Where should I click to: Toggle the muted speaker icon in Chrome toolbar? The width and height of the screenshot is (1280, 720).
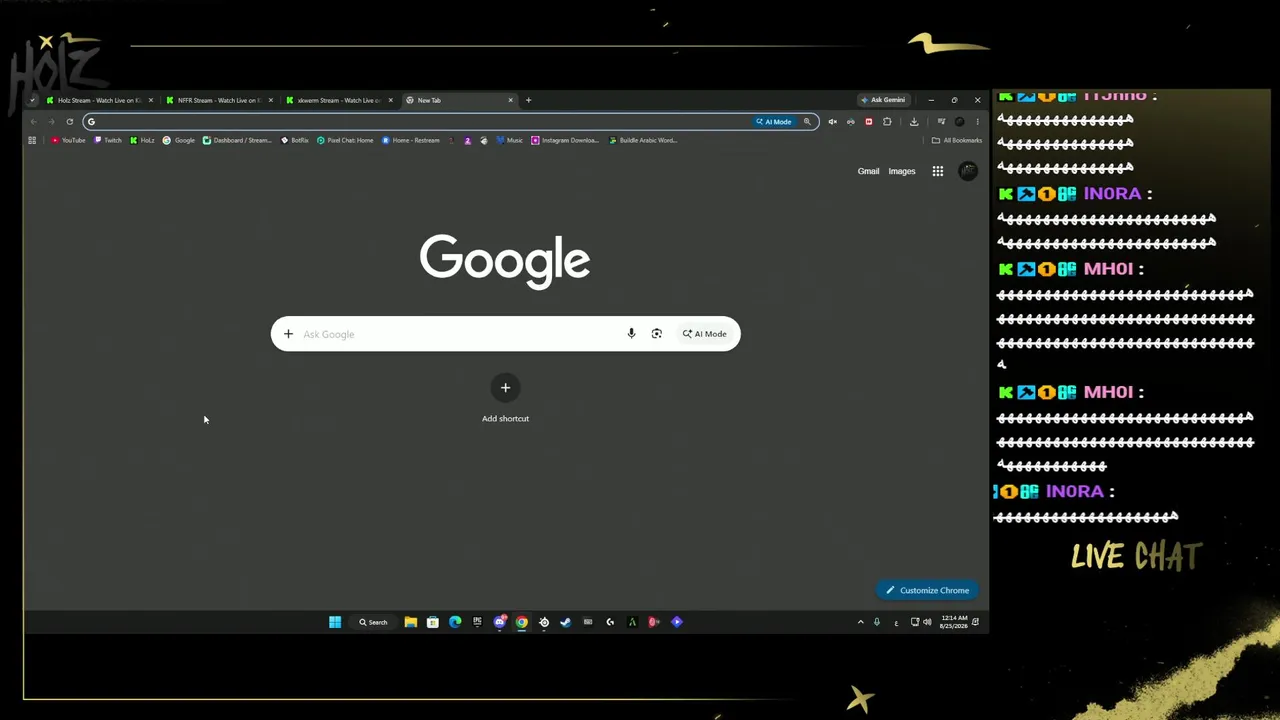832,122
